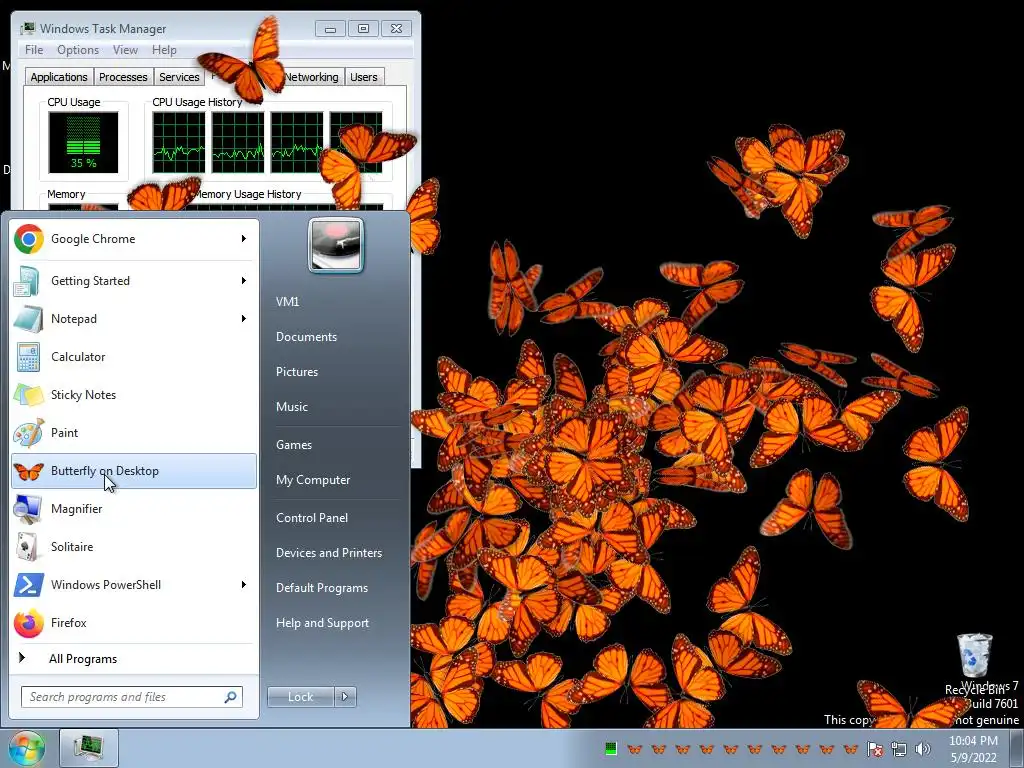Switch to Users tab

364,77
